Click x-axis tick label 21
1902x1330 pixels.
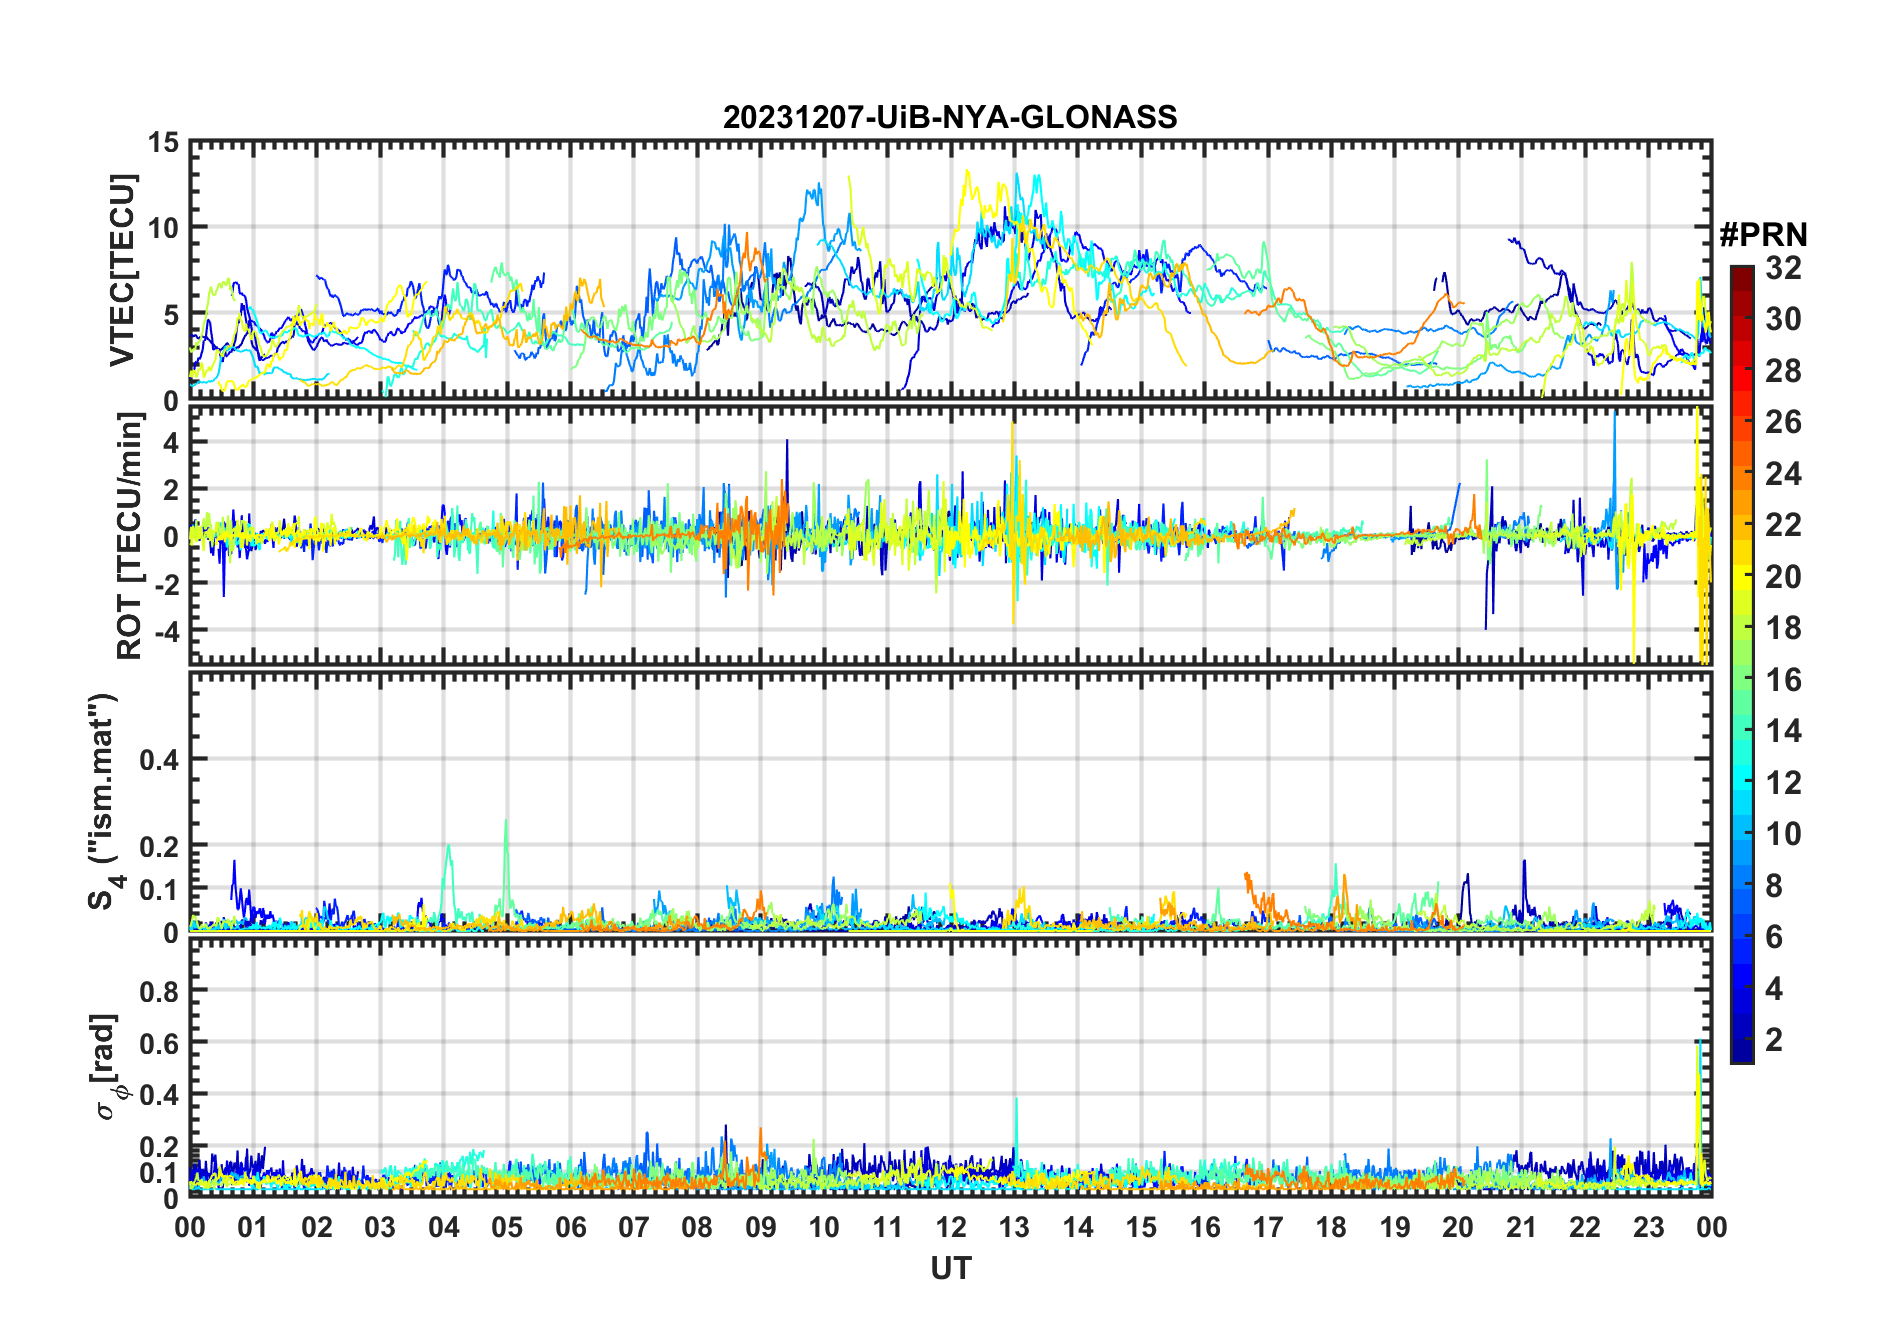click(1521, 1228)
